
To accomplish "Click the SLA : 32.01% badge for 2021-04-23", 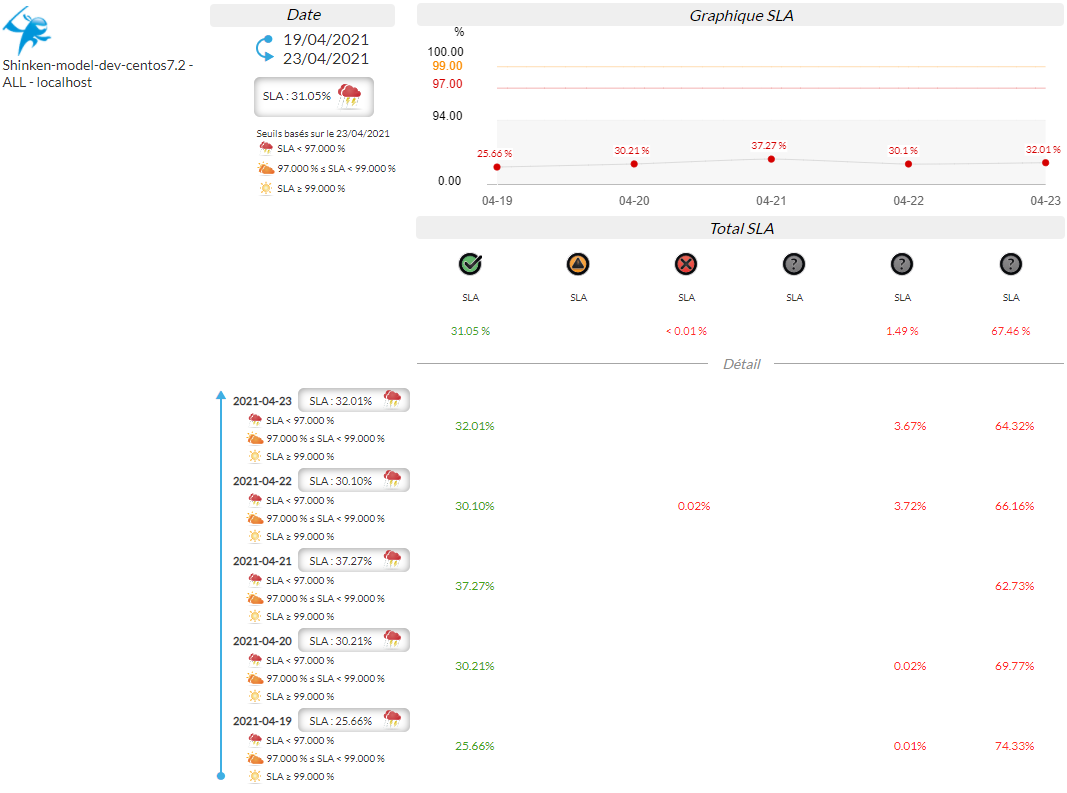I will click(353, 400).
